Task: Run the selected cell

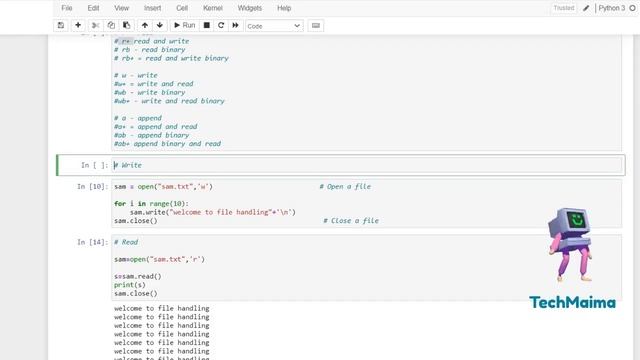Action: [184, 25]
